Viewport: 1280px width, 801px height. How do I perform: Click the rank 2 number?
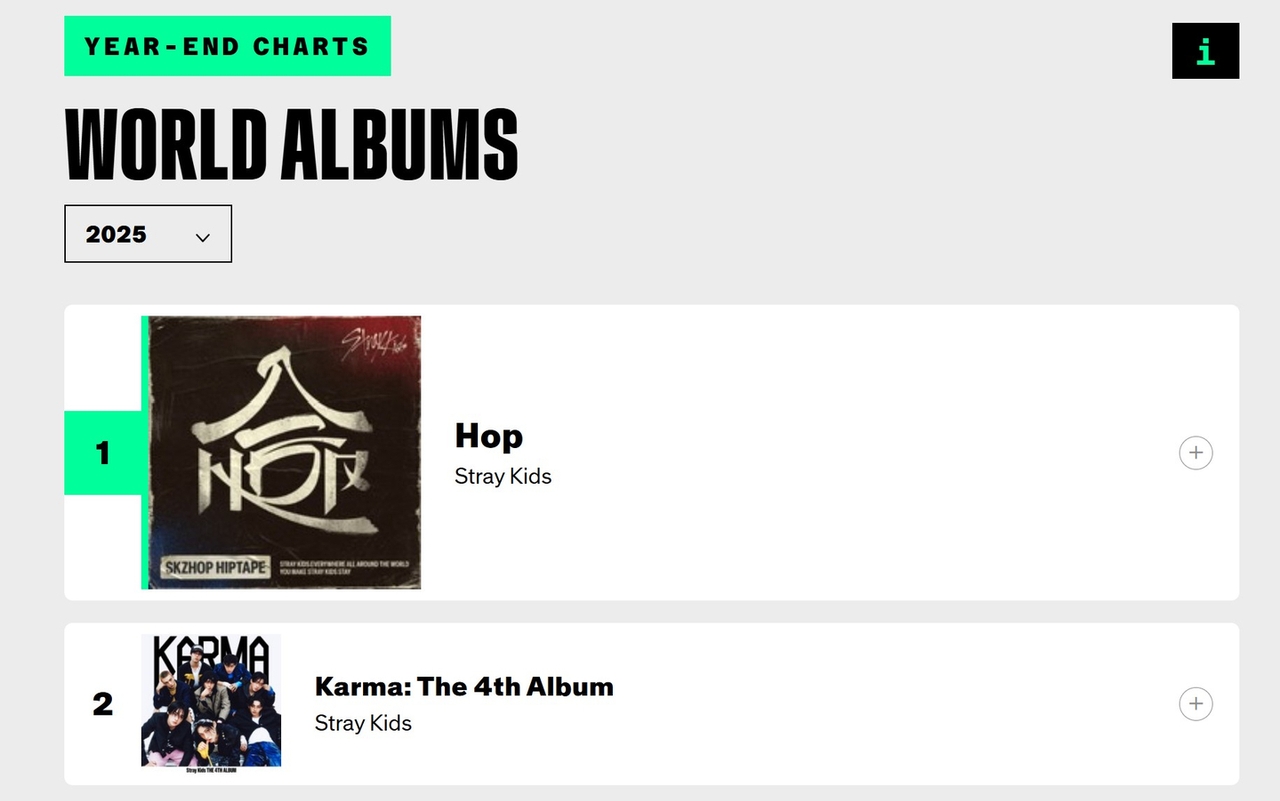[x=102, y=704]
